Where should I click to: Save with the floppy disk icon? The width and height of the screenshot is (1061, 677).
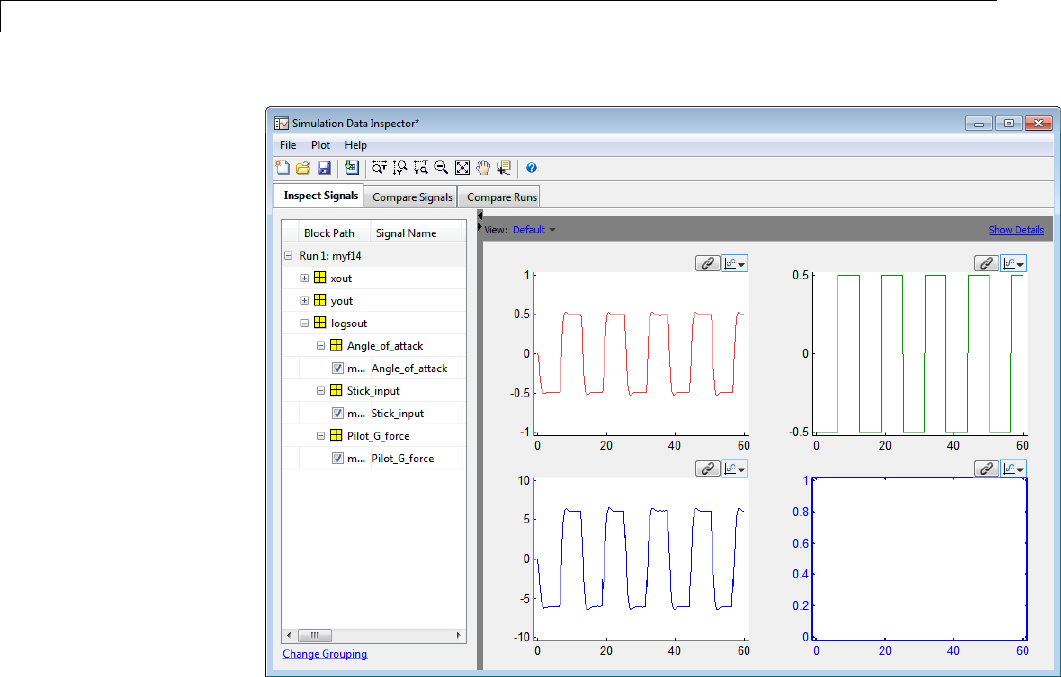coord(323,168)
